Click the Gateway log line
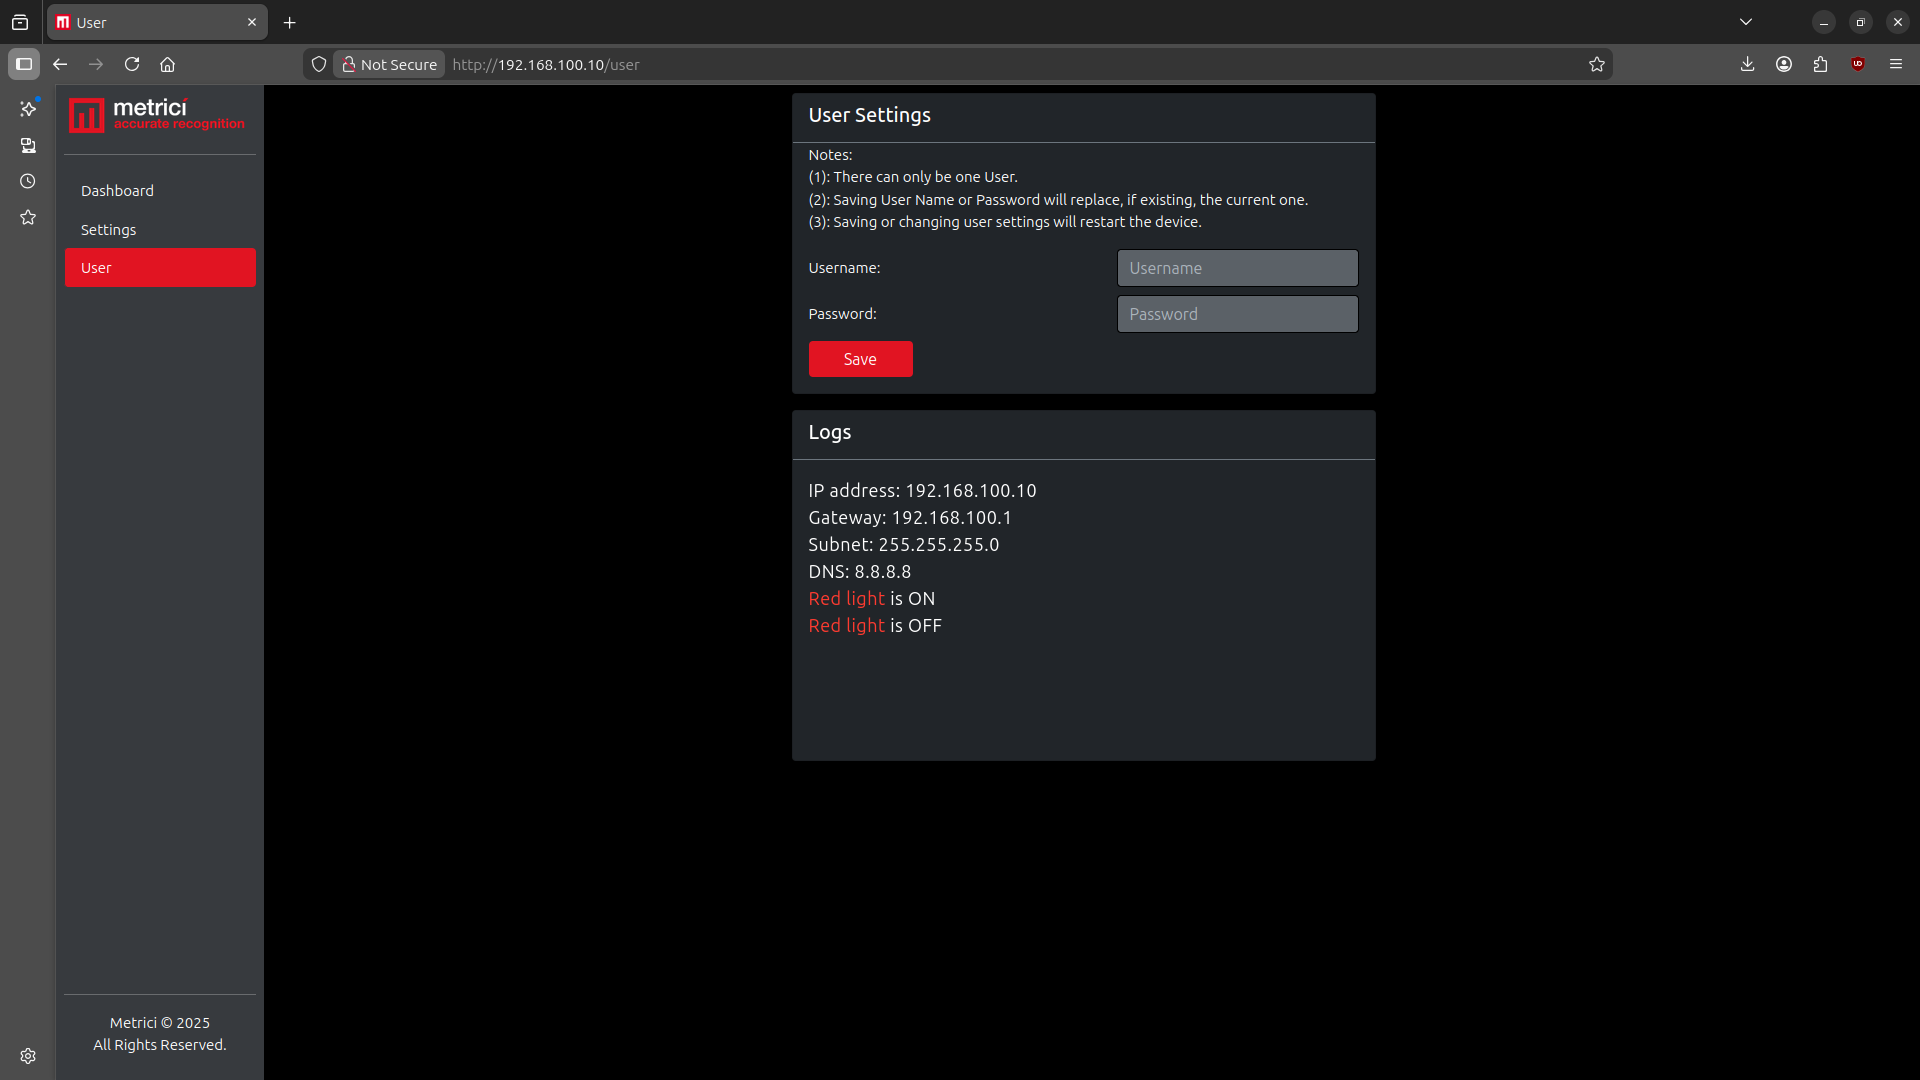The width and height of the screenshot is (1920, 1080). pyautogui.click(x=910, y=517)
